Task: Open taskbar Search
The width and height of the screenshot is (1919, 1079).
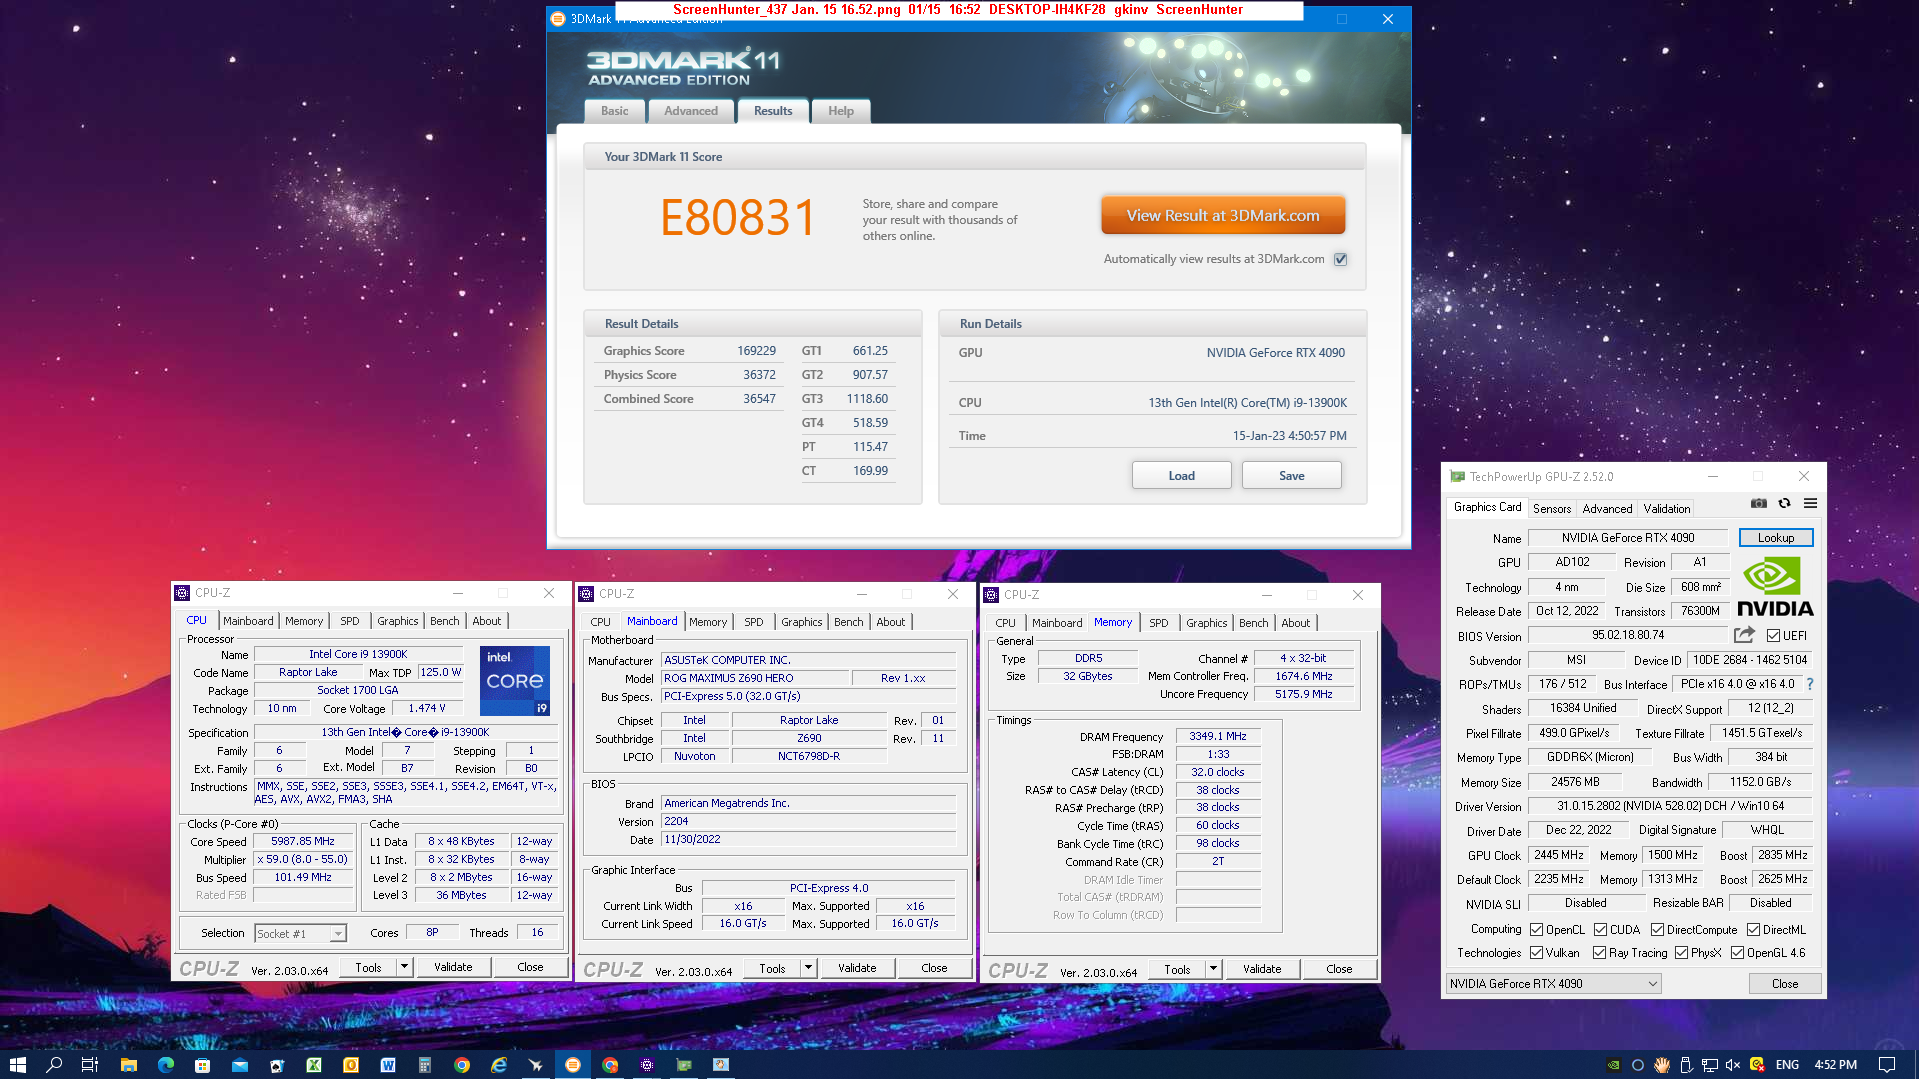Action: (x=54, y=1065)
